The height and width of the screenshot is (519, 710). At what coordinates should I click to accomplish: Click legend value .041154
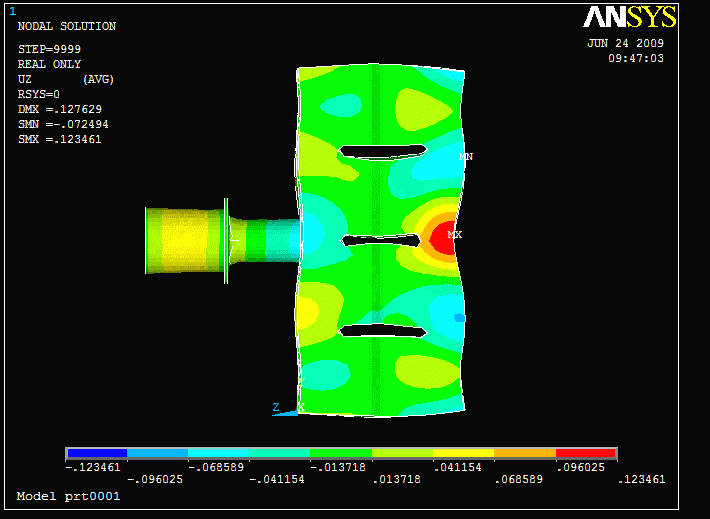(458, 467)
